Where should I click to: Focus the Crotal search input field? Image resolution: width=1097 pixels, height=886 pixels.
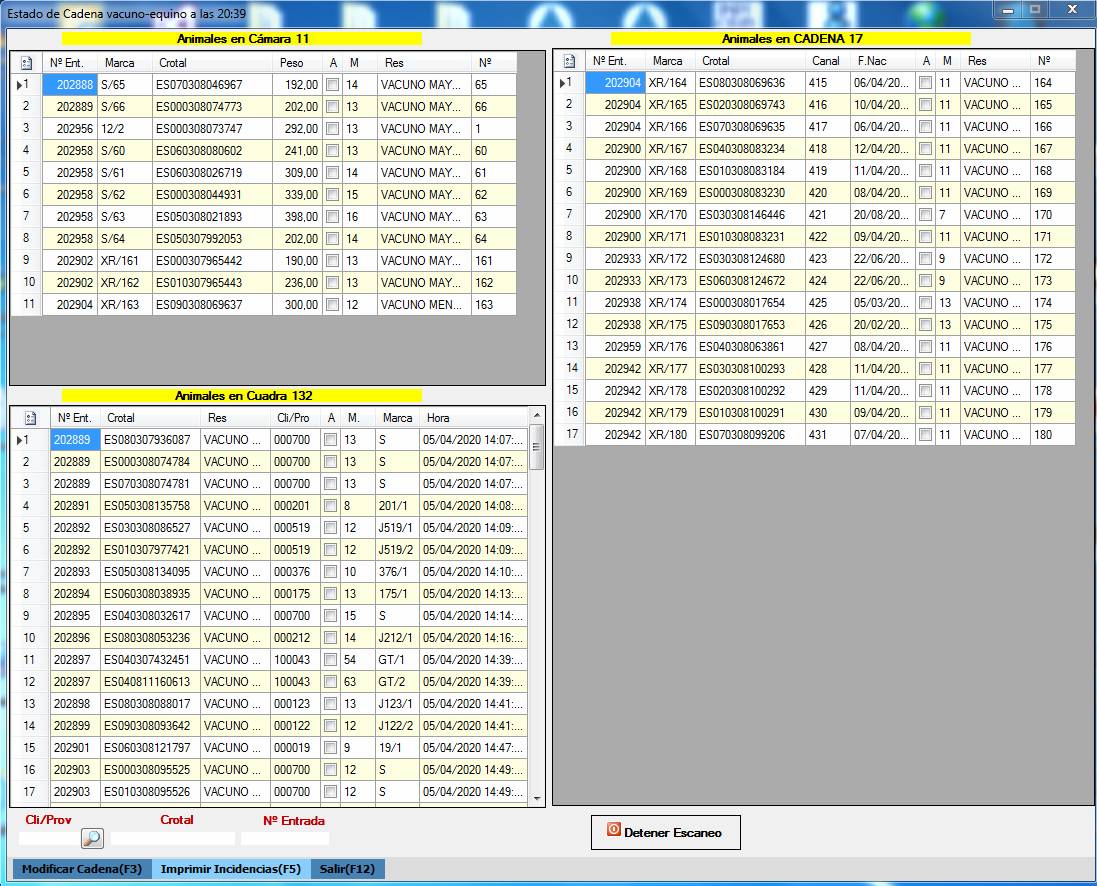click(172, 839)
